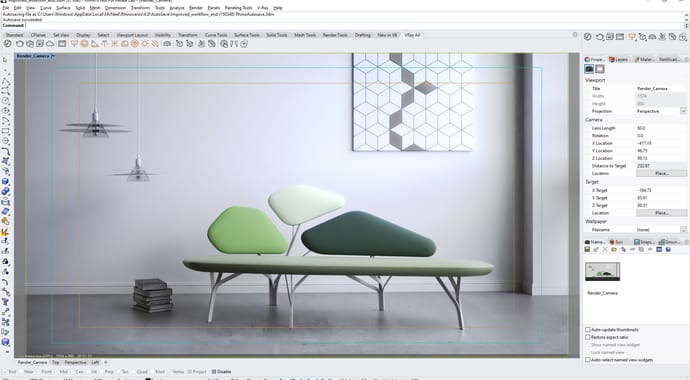Click the car icon in right toolbar

click(653, 37)
